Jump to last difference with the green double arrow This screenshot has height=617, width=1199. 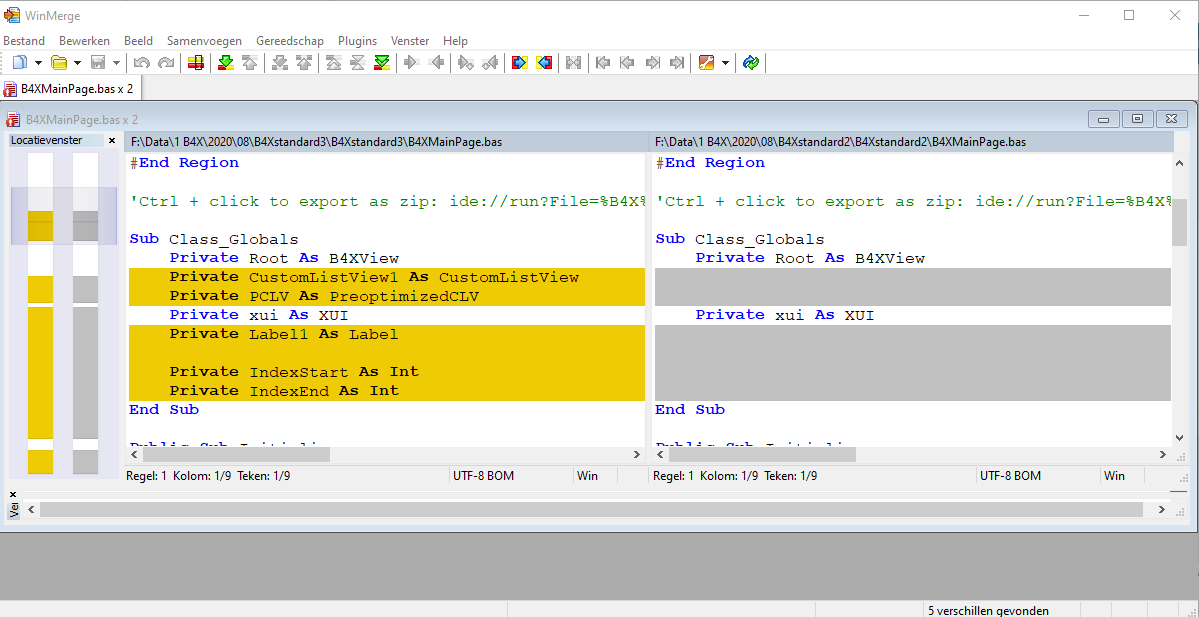pyautogui.click(x=382, y=63)
